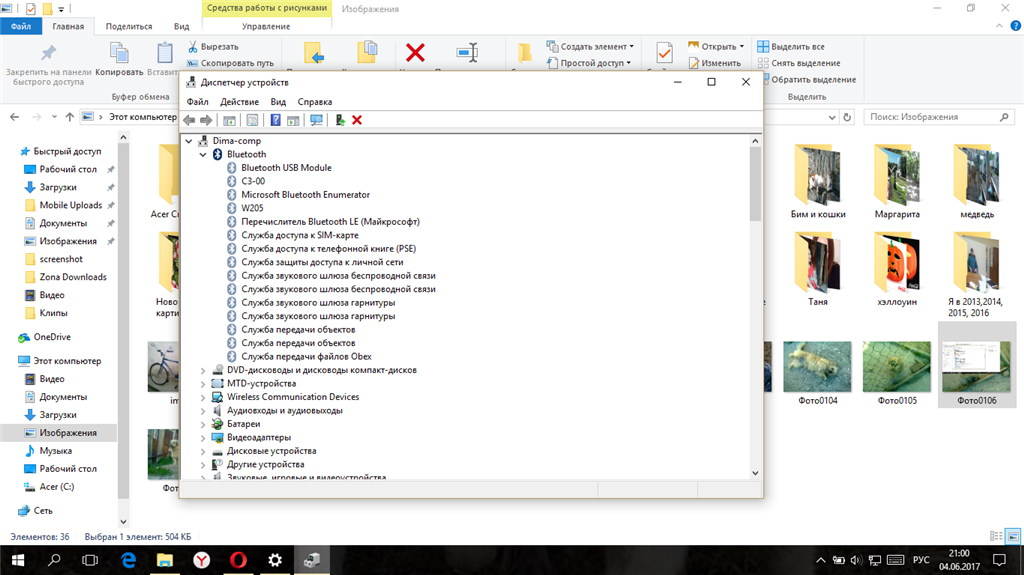
Task: Refresh the Explorer address bar
Action: 847,117
